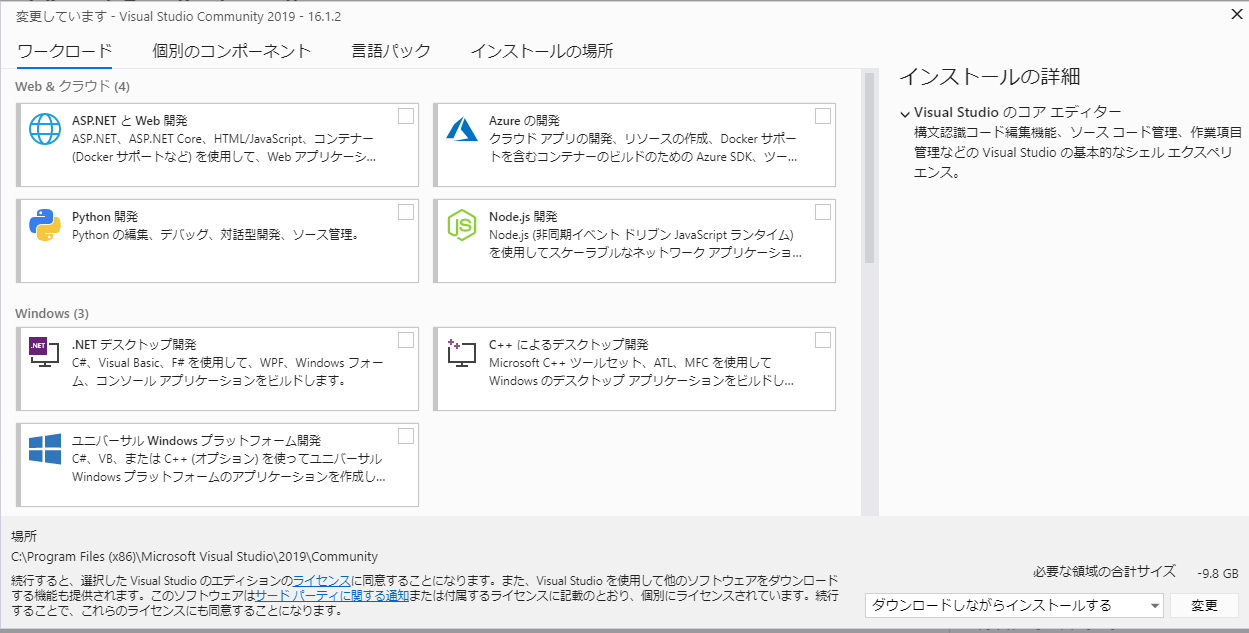Enable the ASP.NET と Web 開発 checkbox

(x=406, y=116)
